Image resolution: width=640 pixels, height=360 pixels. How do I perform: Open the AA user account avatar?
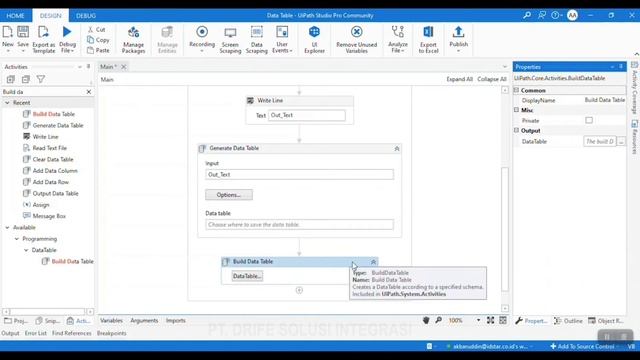click(x=572, y=16)
